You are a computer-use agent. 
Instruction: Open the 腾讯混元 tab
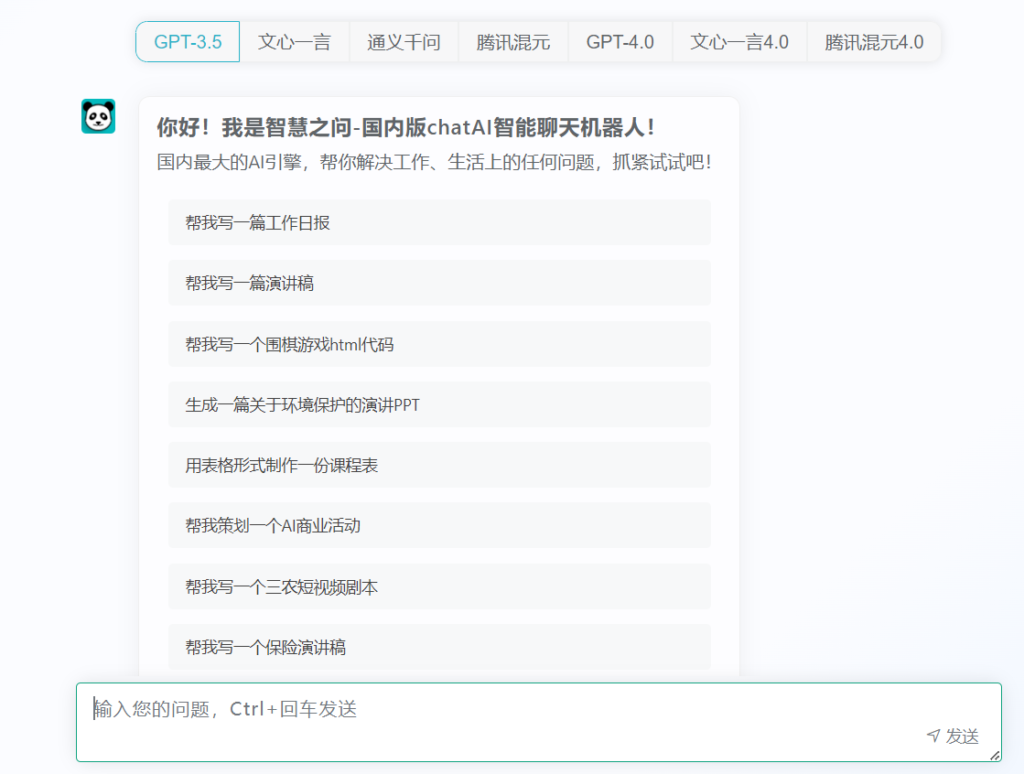coord(513,42)
